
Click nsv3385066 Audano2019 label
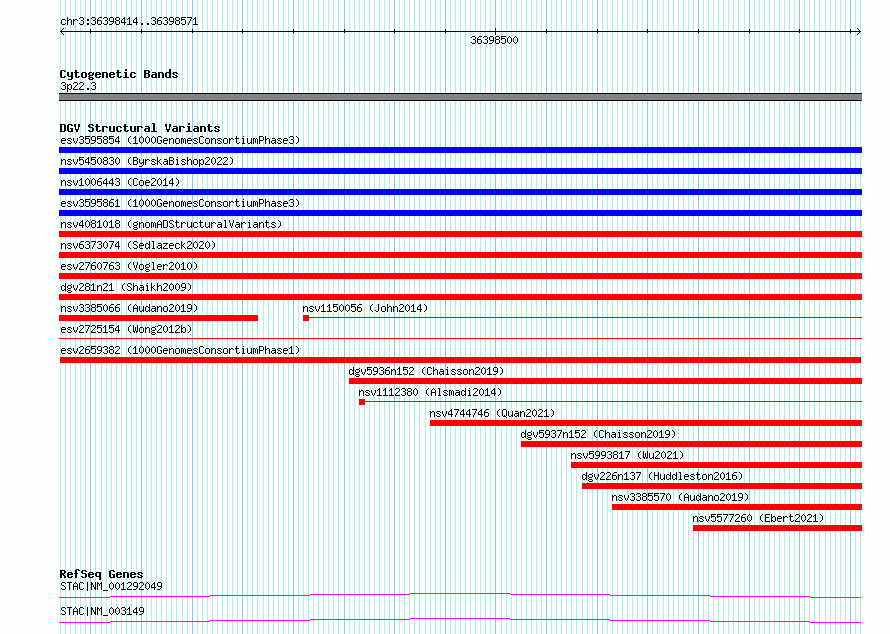pos(129,308)
